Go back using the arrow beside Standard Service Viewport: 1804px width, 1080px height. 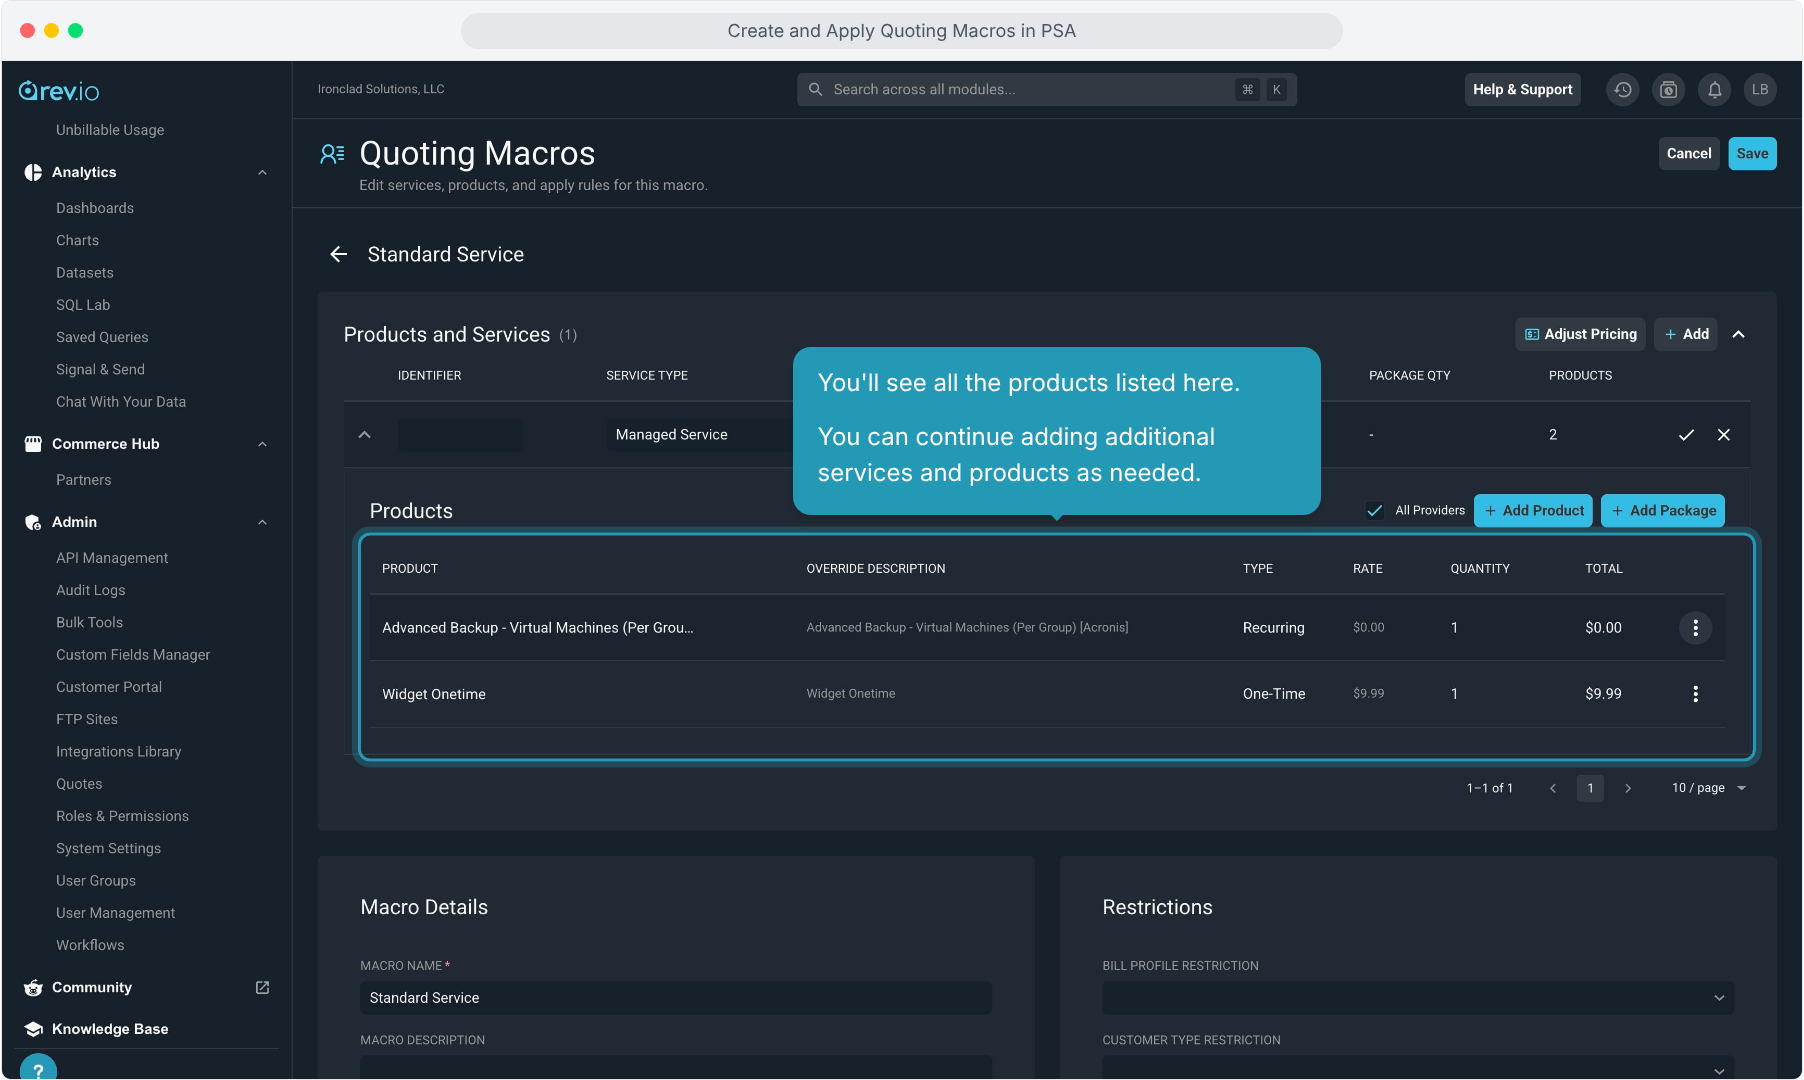[339, 254]
